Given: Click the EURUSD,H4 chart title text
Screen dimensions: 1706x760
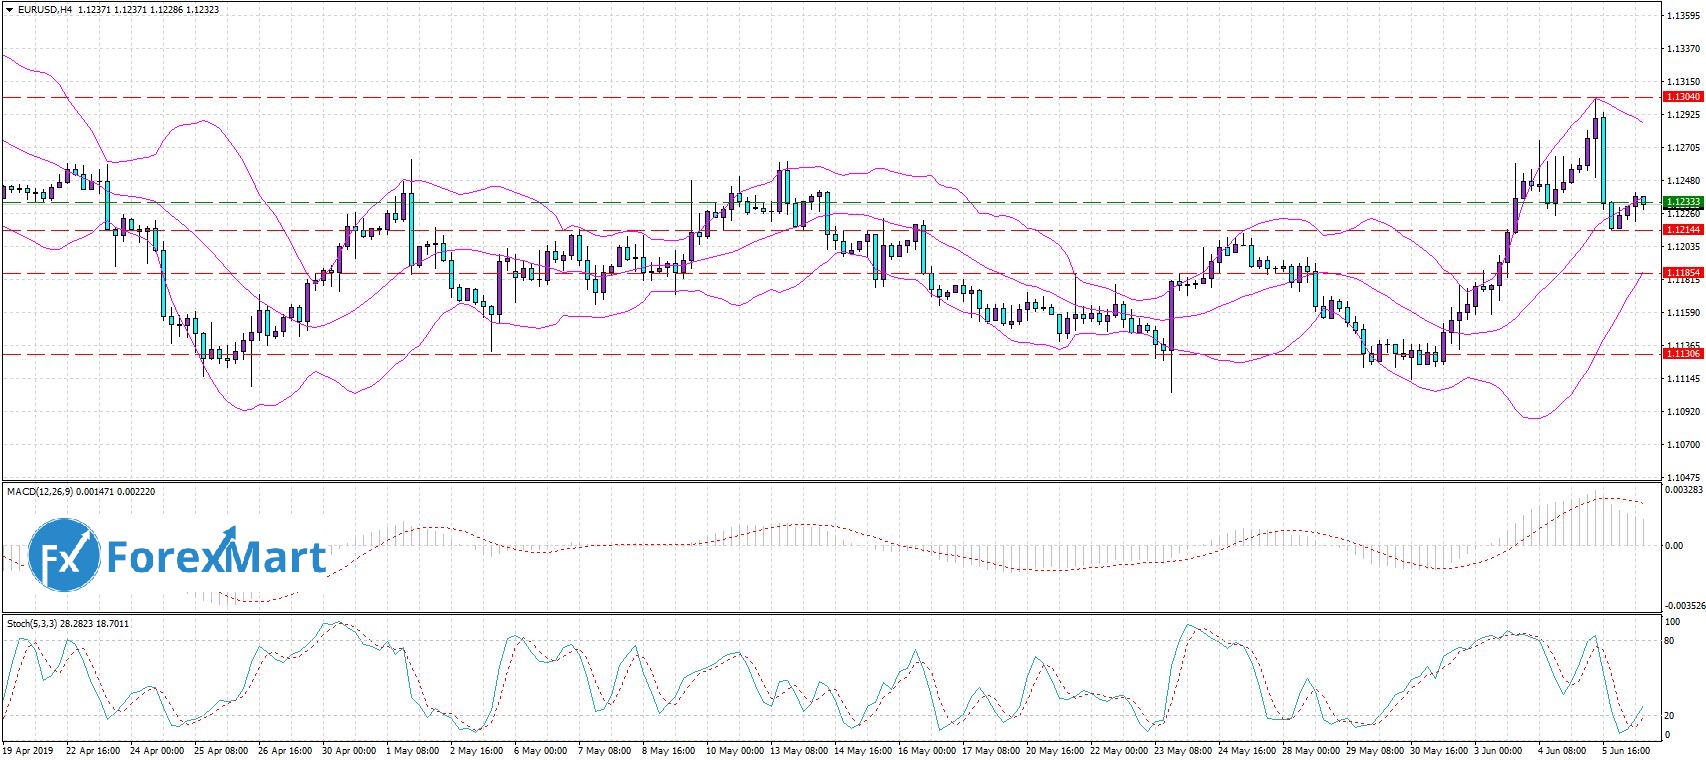Looking at the screenshot, I should [x=45, y=10].
